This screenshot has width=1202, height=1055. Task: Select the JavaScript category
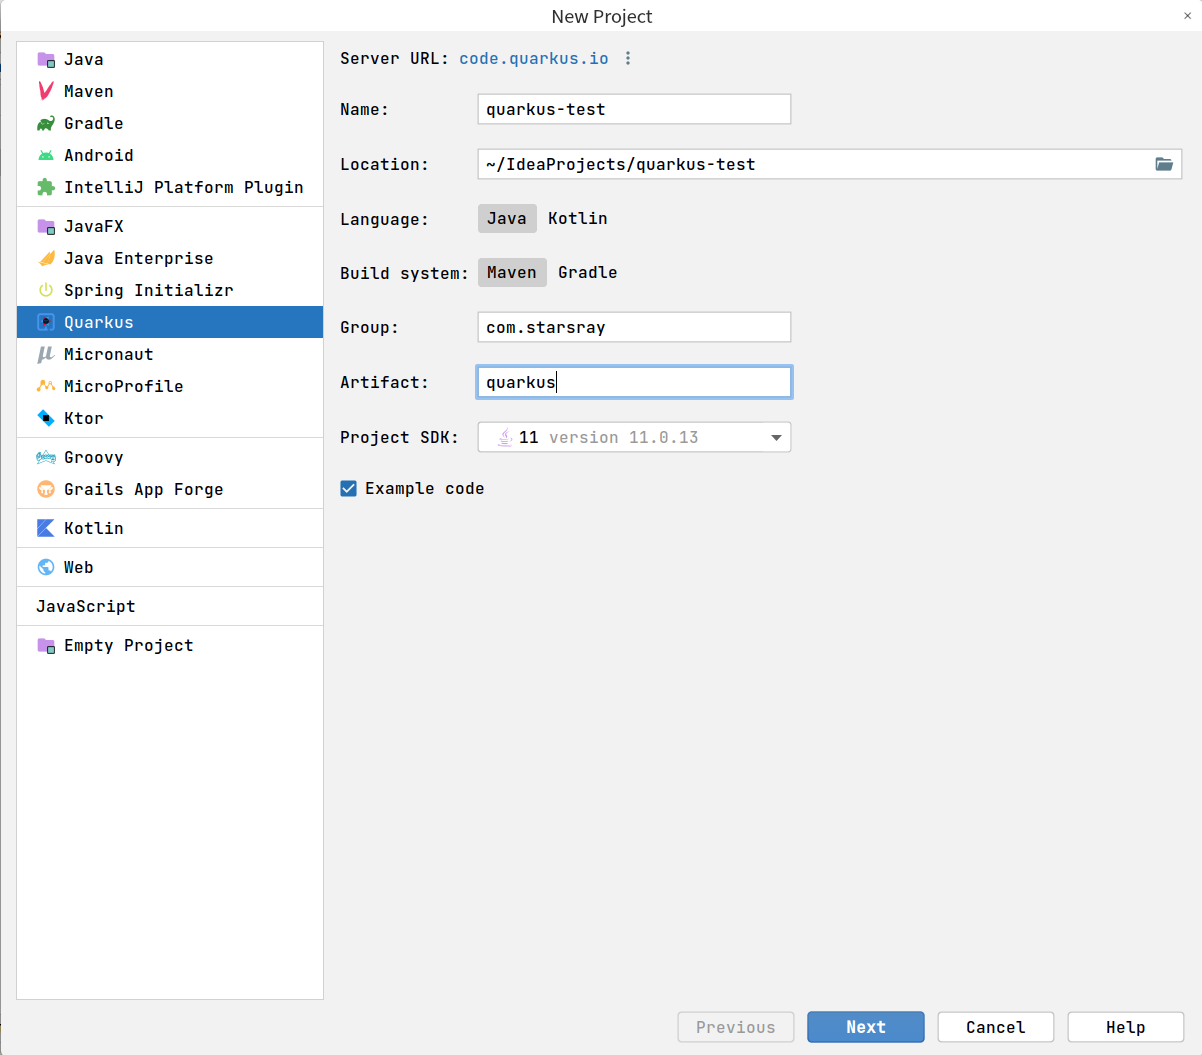170,606
